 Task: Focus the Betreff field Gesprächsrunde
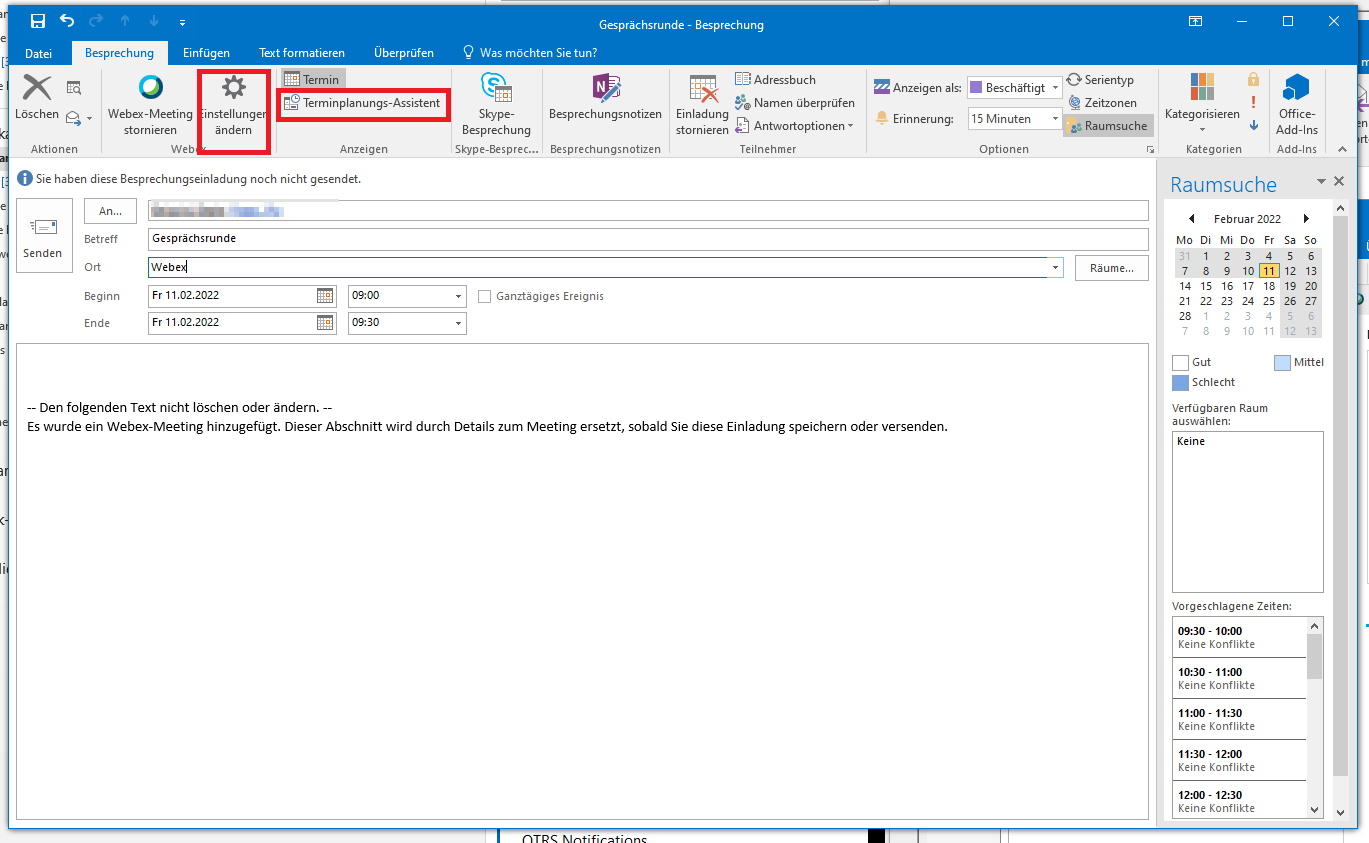click(648, 239)
